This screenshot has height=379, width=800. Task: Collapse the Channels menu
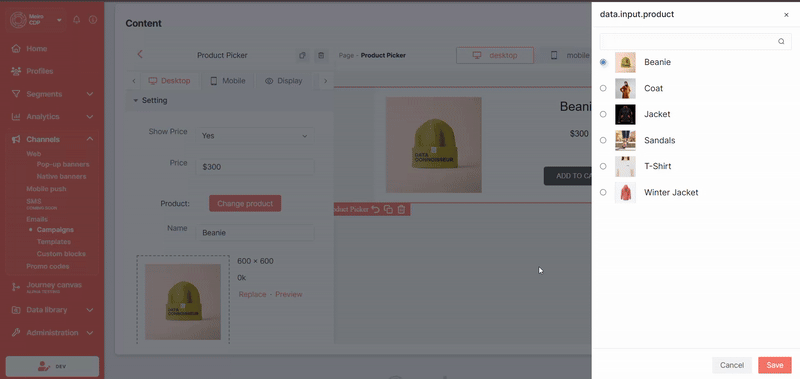[52, 139]
